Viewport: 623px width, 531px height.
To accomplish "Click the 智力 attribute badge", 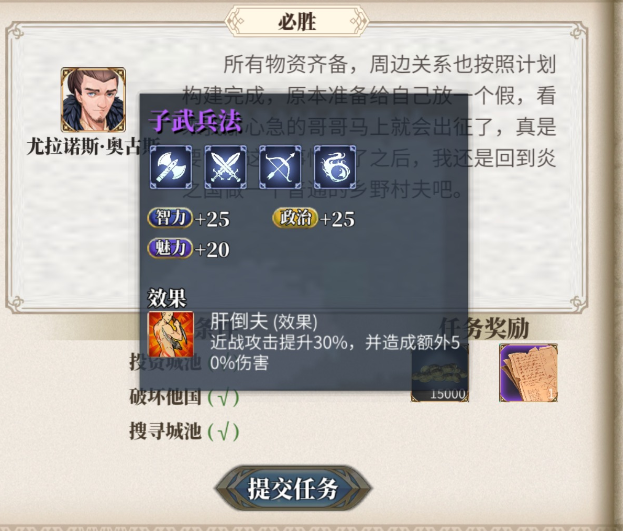I will pos(170,218).
